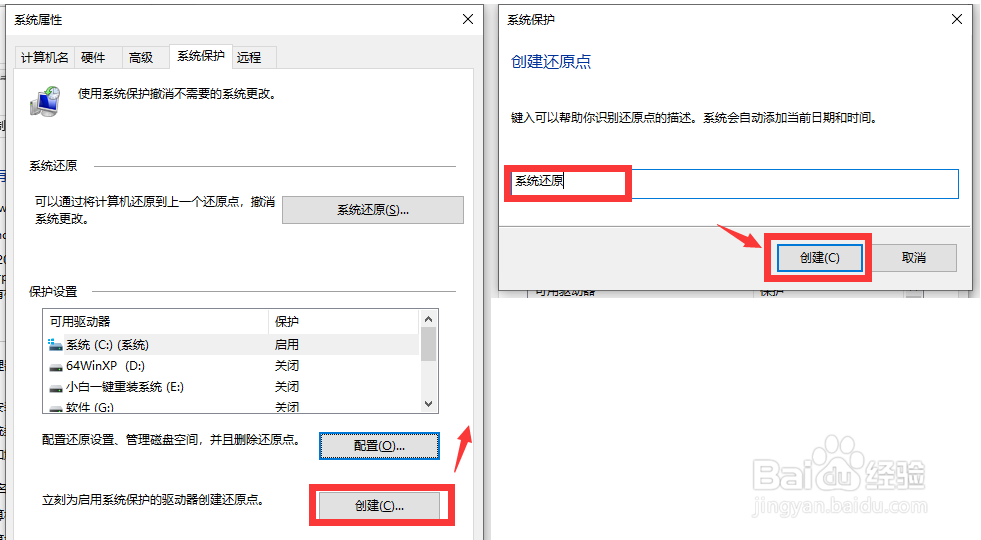This screenshot has height=540, width=981.
Task: Click the system C: drive icon
Action: click(x=56, y=345)
